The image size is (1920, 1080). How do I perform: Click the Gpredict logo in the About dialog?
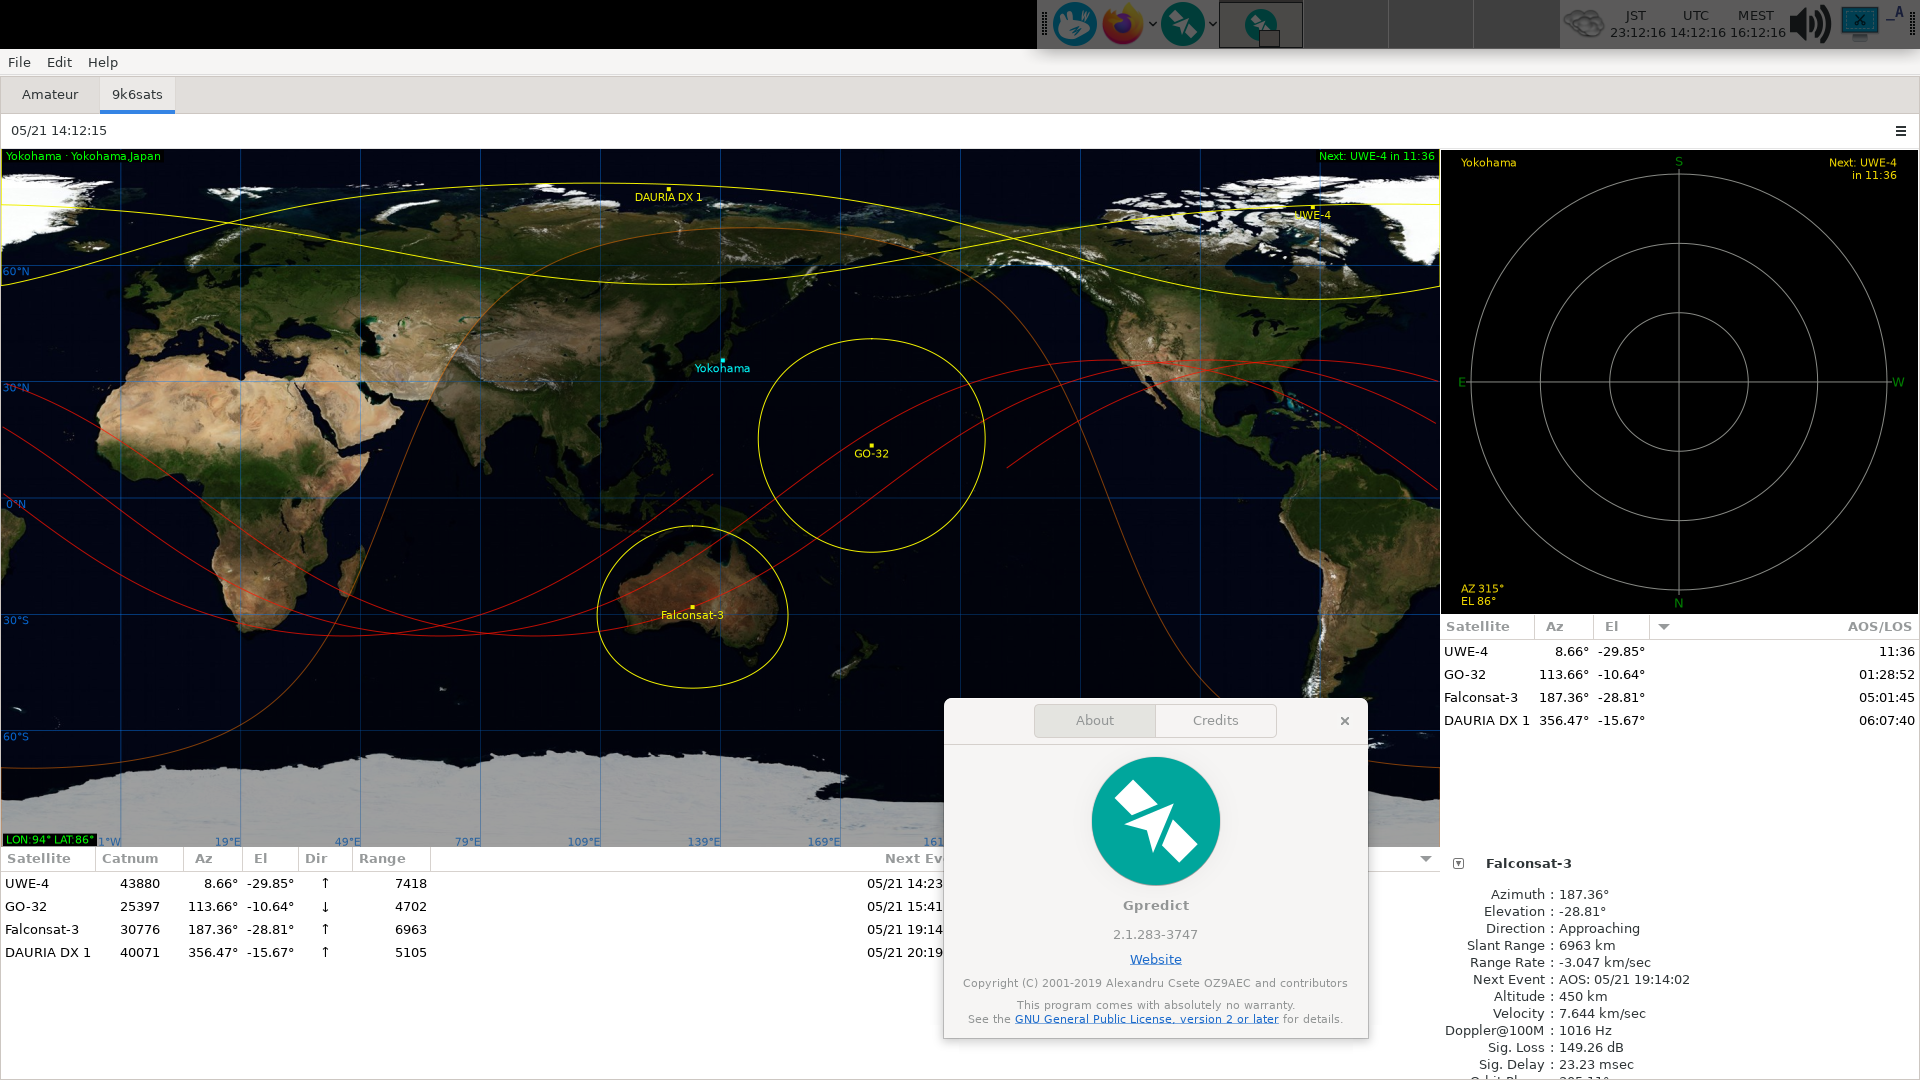click(x=1155, y=821)
